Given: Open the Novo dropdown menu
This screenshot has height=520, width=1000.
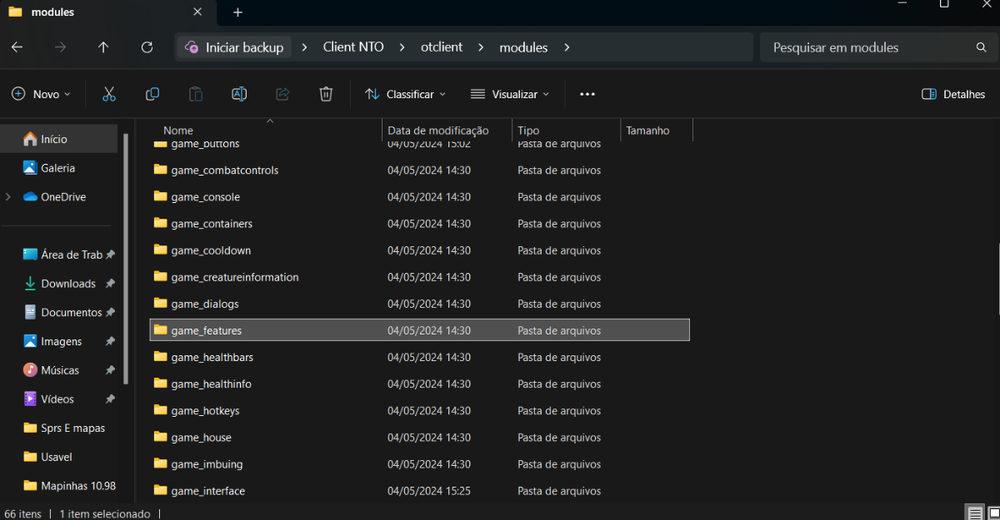Looking at the screenshot, I should pyautogui.click(x=41, y=94).
